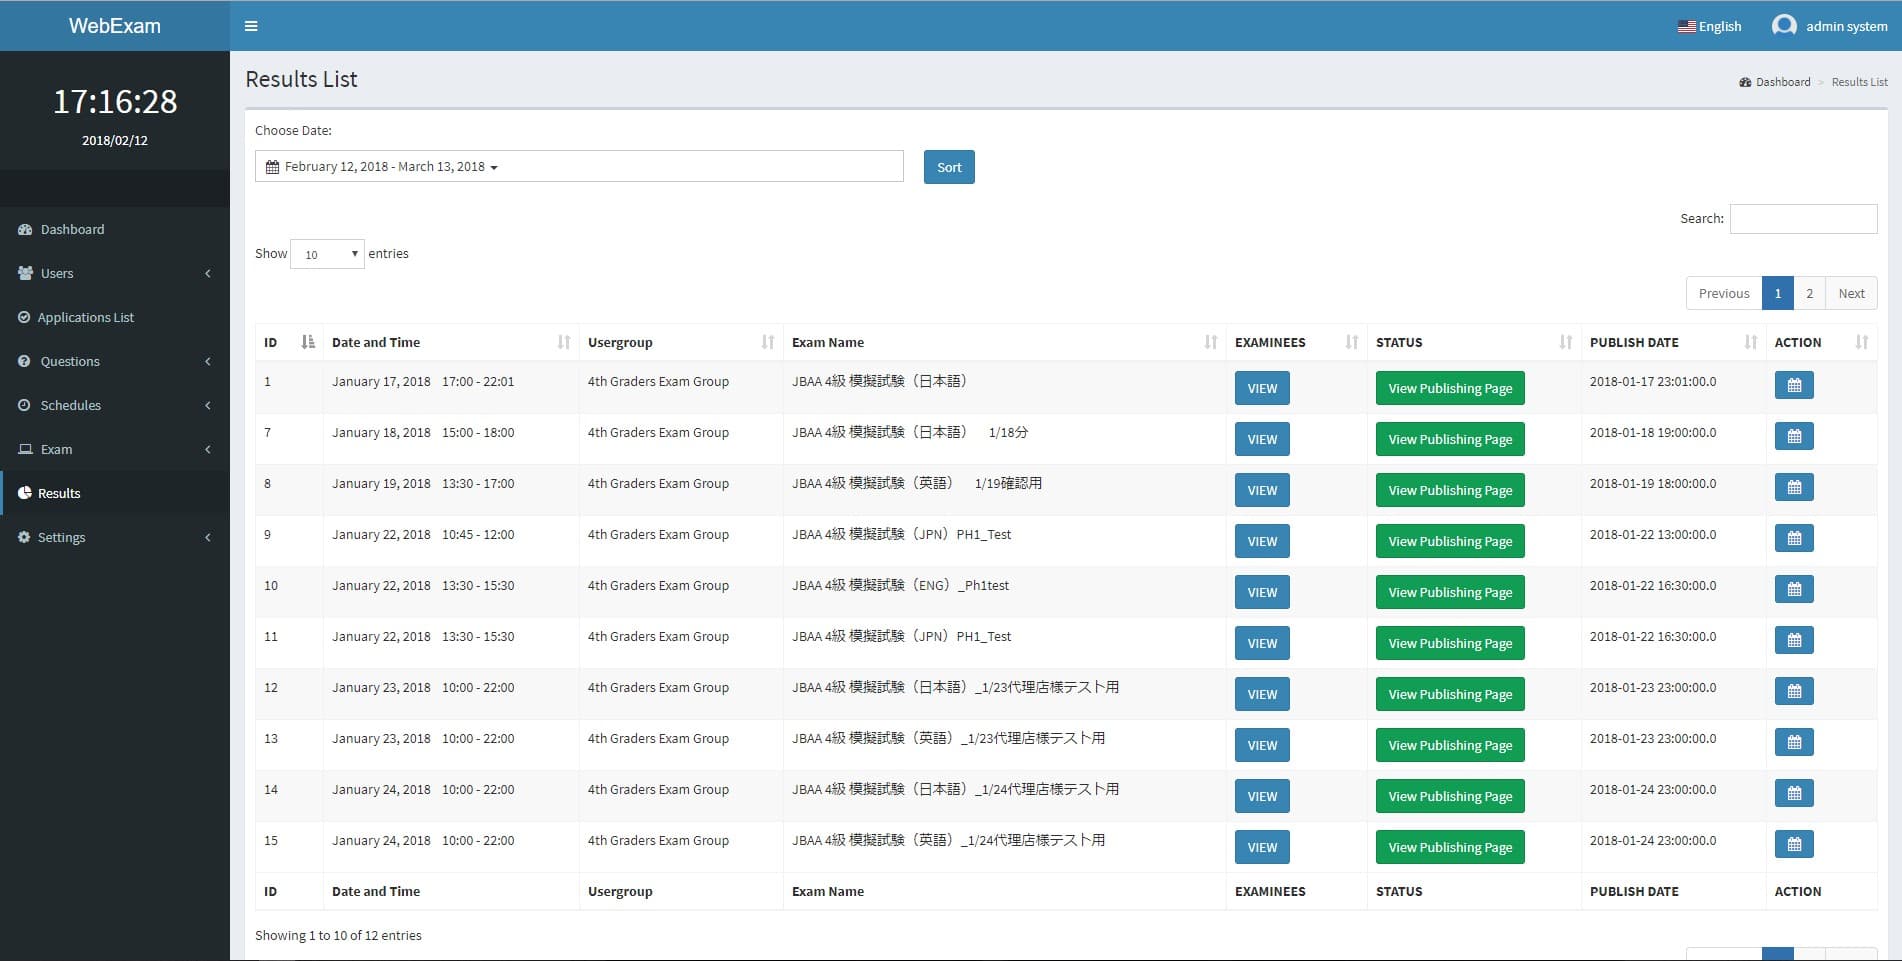Click the admin system user avatar icon

(1783, 25)
